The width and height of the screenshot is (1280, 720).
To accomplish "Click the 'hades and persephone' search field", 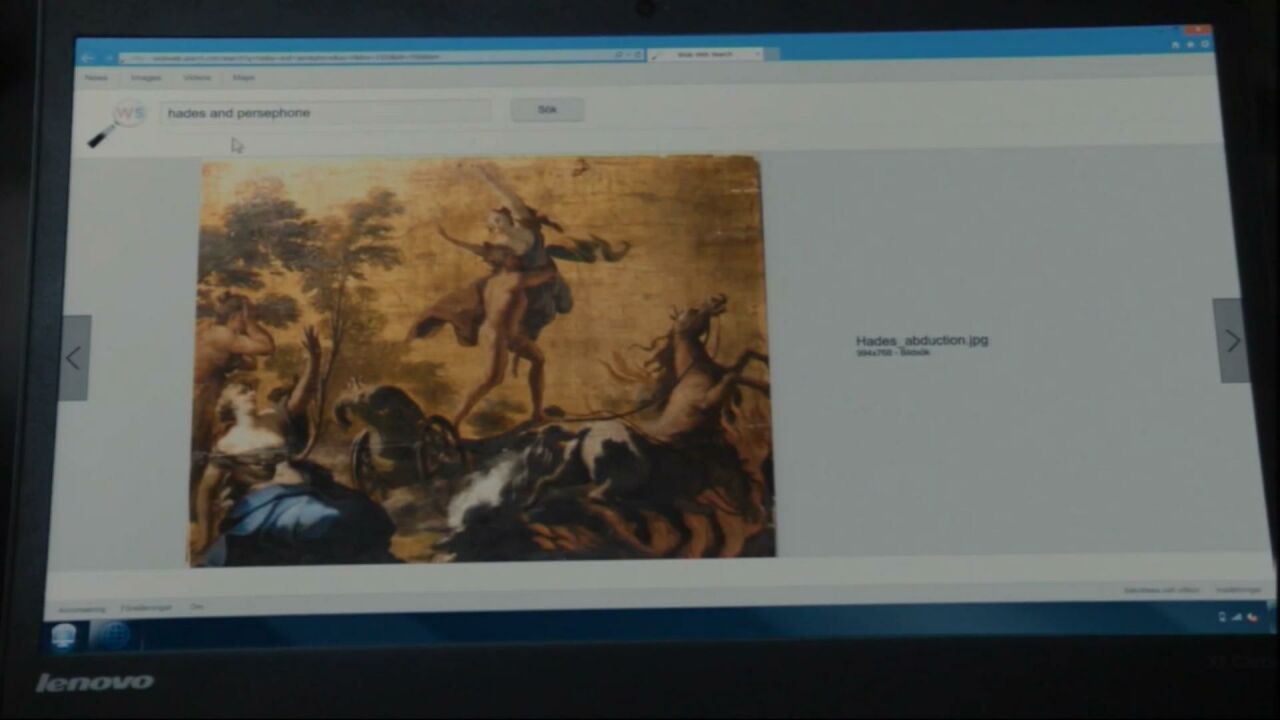I will (x=325, y=113).
